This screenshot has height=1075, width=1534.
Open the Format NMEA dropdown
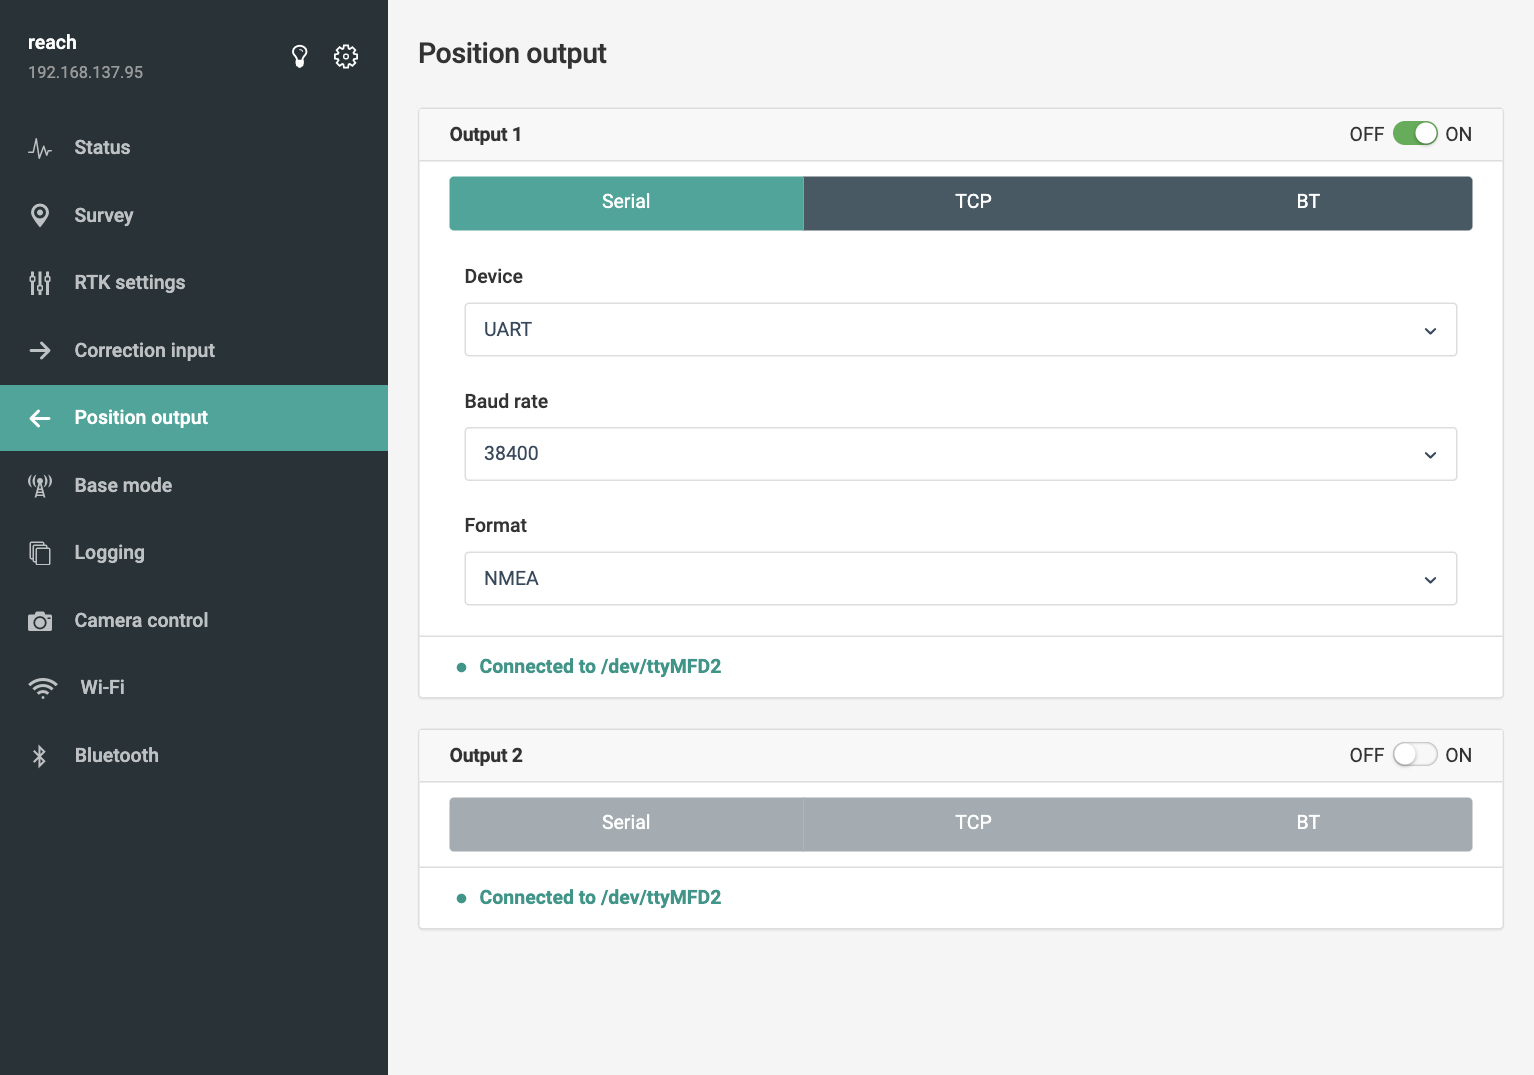(960, 579)
